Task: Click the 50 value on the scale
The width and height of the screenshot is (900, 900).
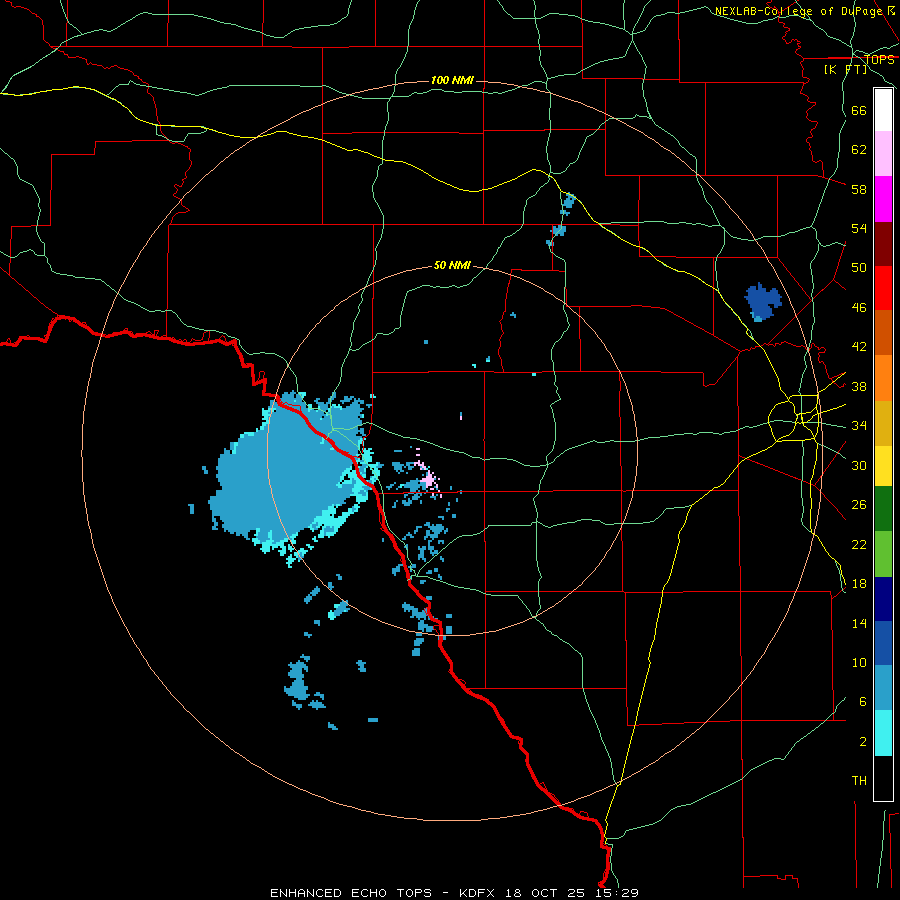Action: click(x=859, y=268)
